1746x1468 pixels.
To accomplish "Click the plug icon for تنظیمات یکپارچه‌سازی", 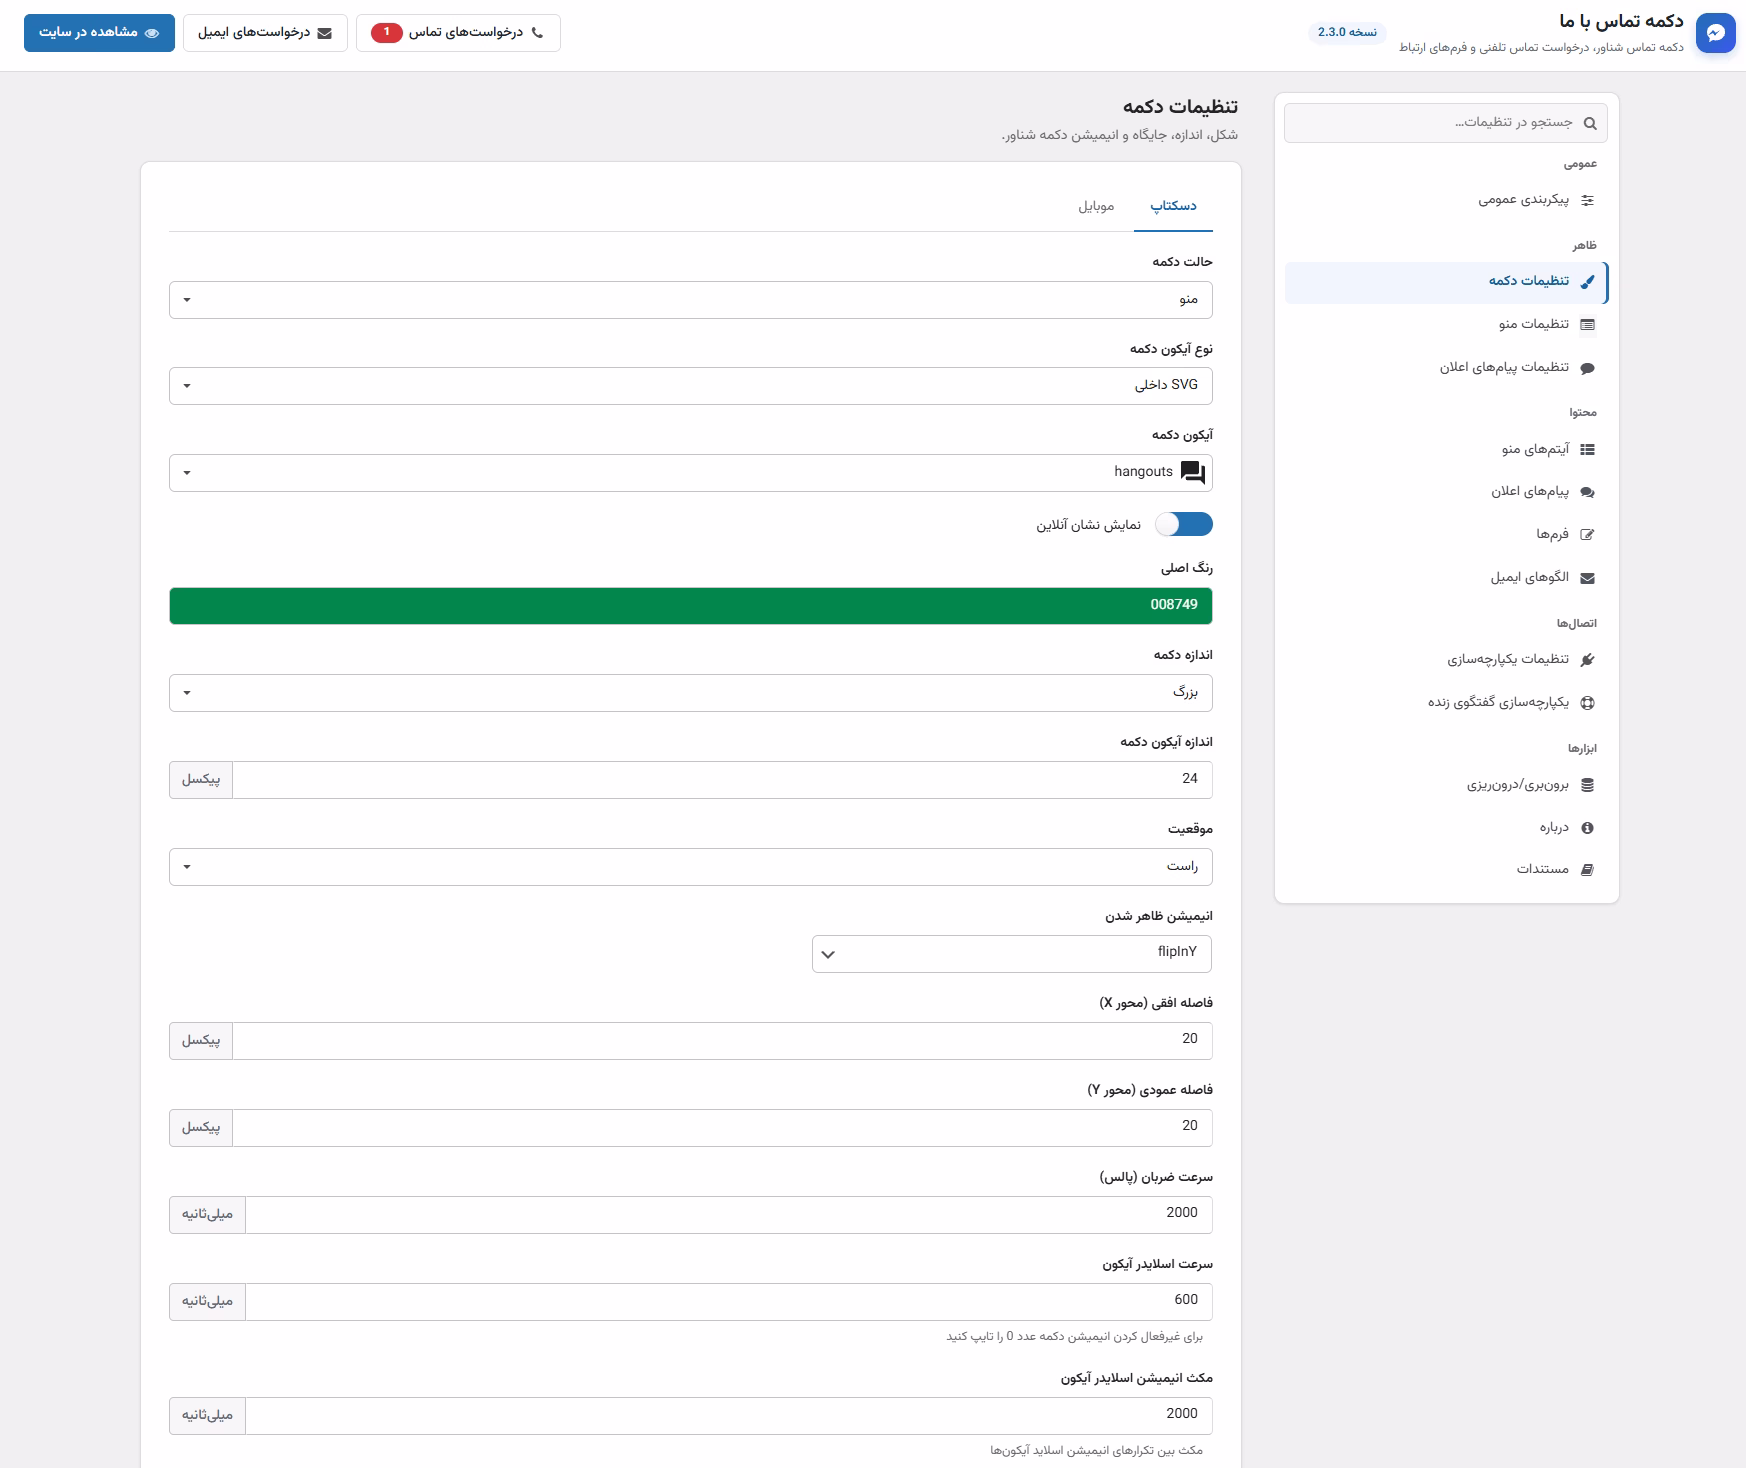I will (x=1587, y=660).
